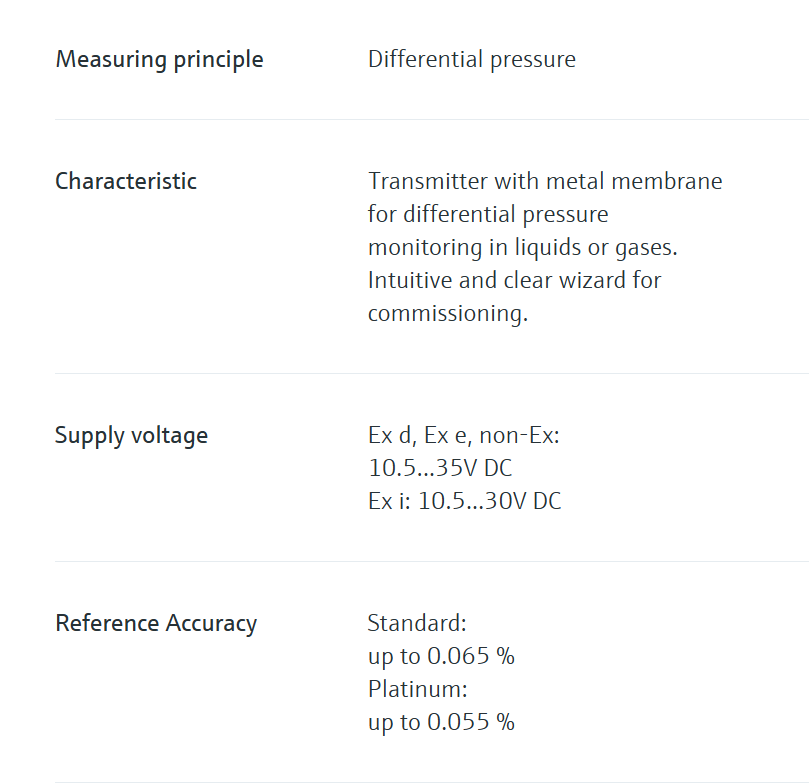Click the Reference Accuracy label
The height and width of the screenshot is (783, 809).
pyautogui.click(x=156, y=624)
